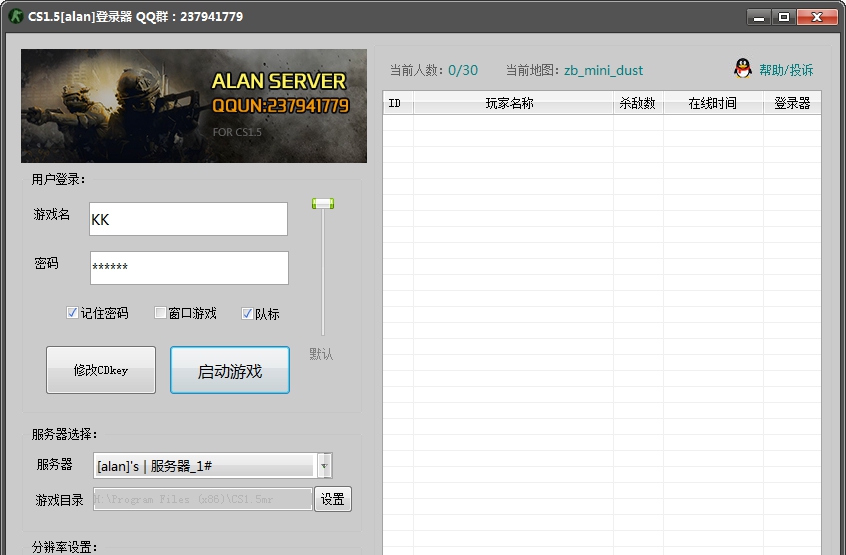
Task: Click the 0/30 player count value
Action: [x=463, y=70]
